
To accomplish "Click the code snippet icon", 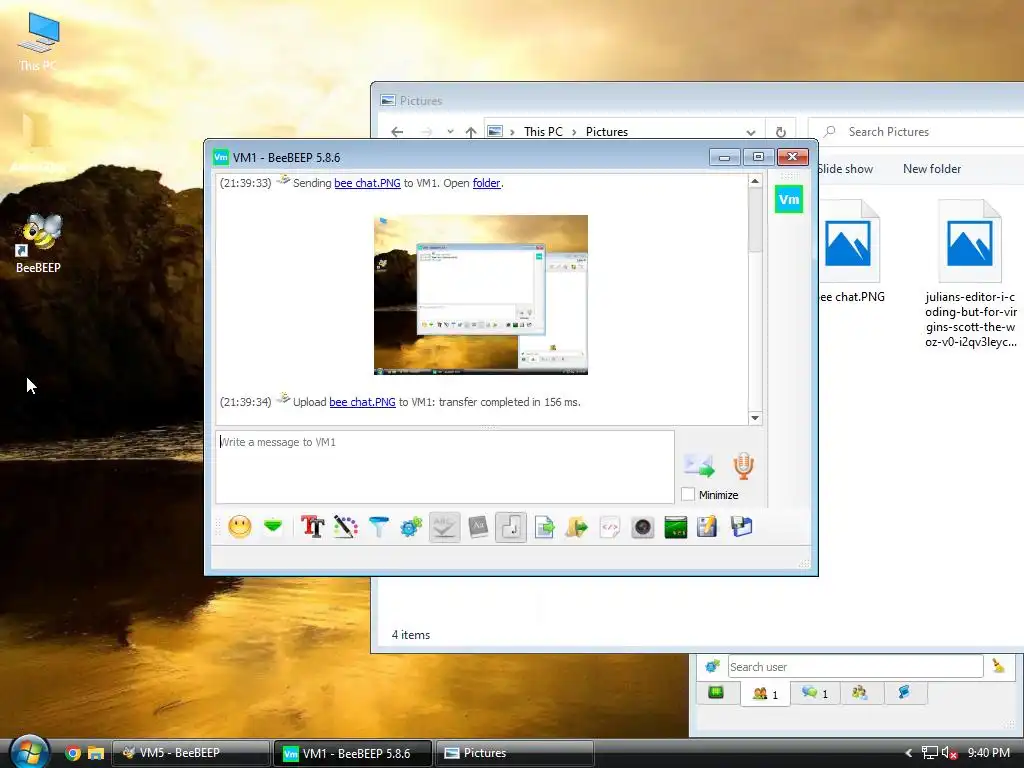I will point(609,526).
